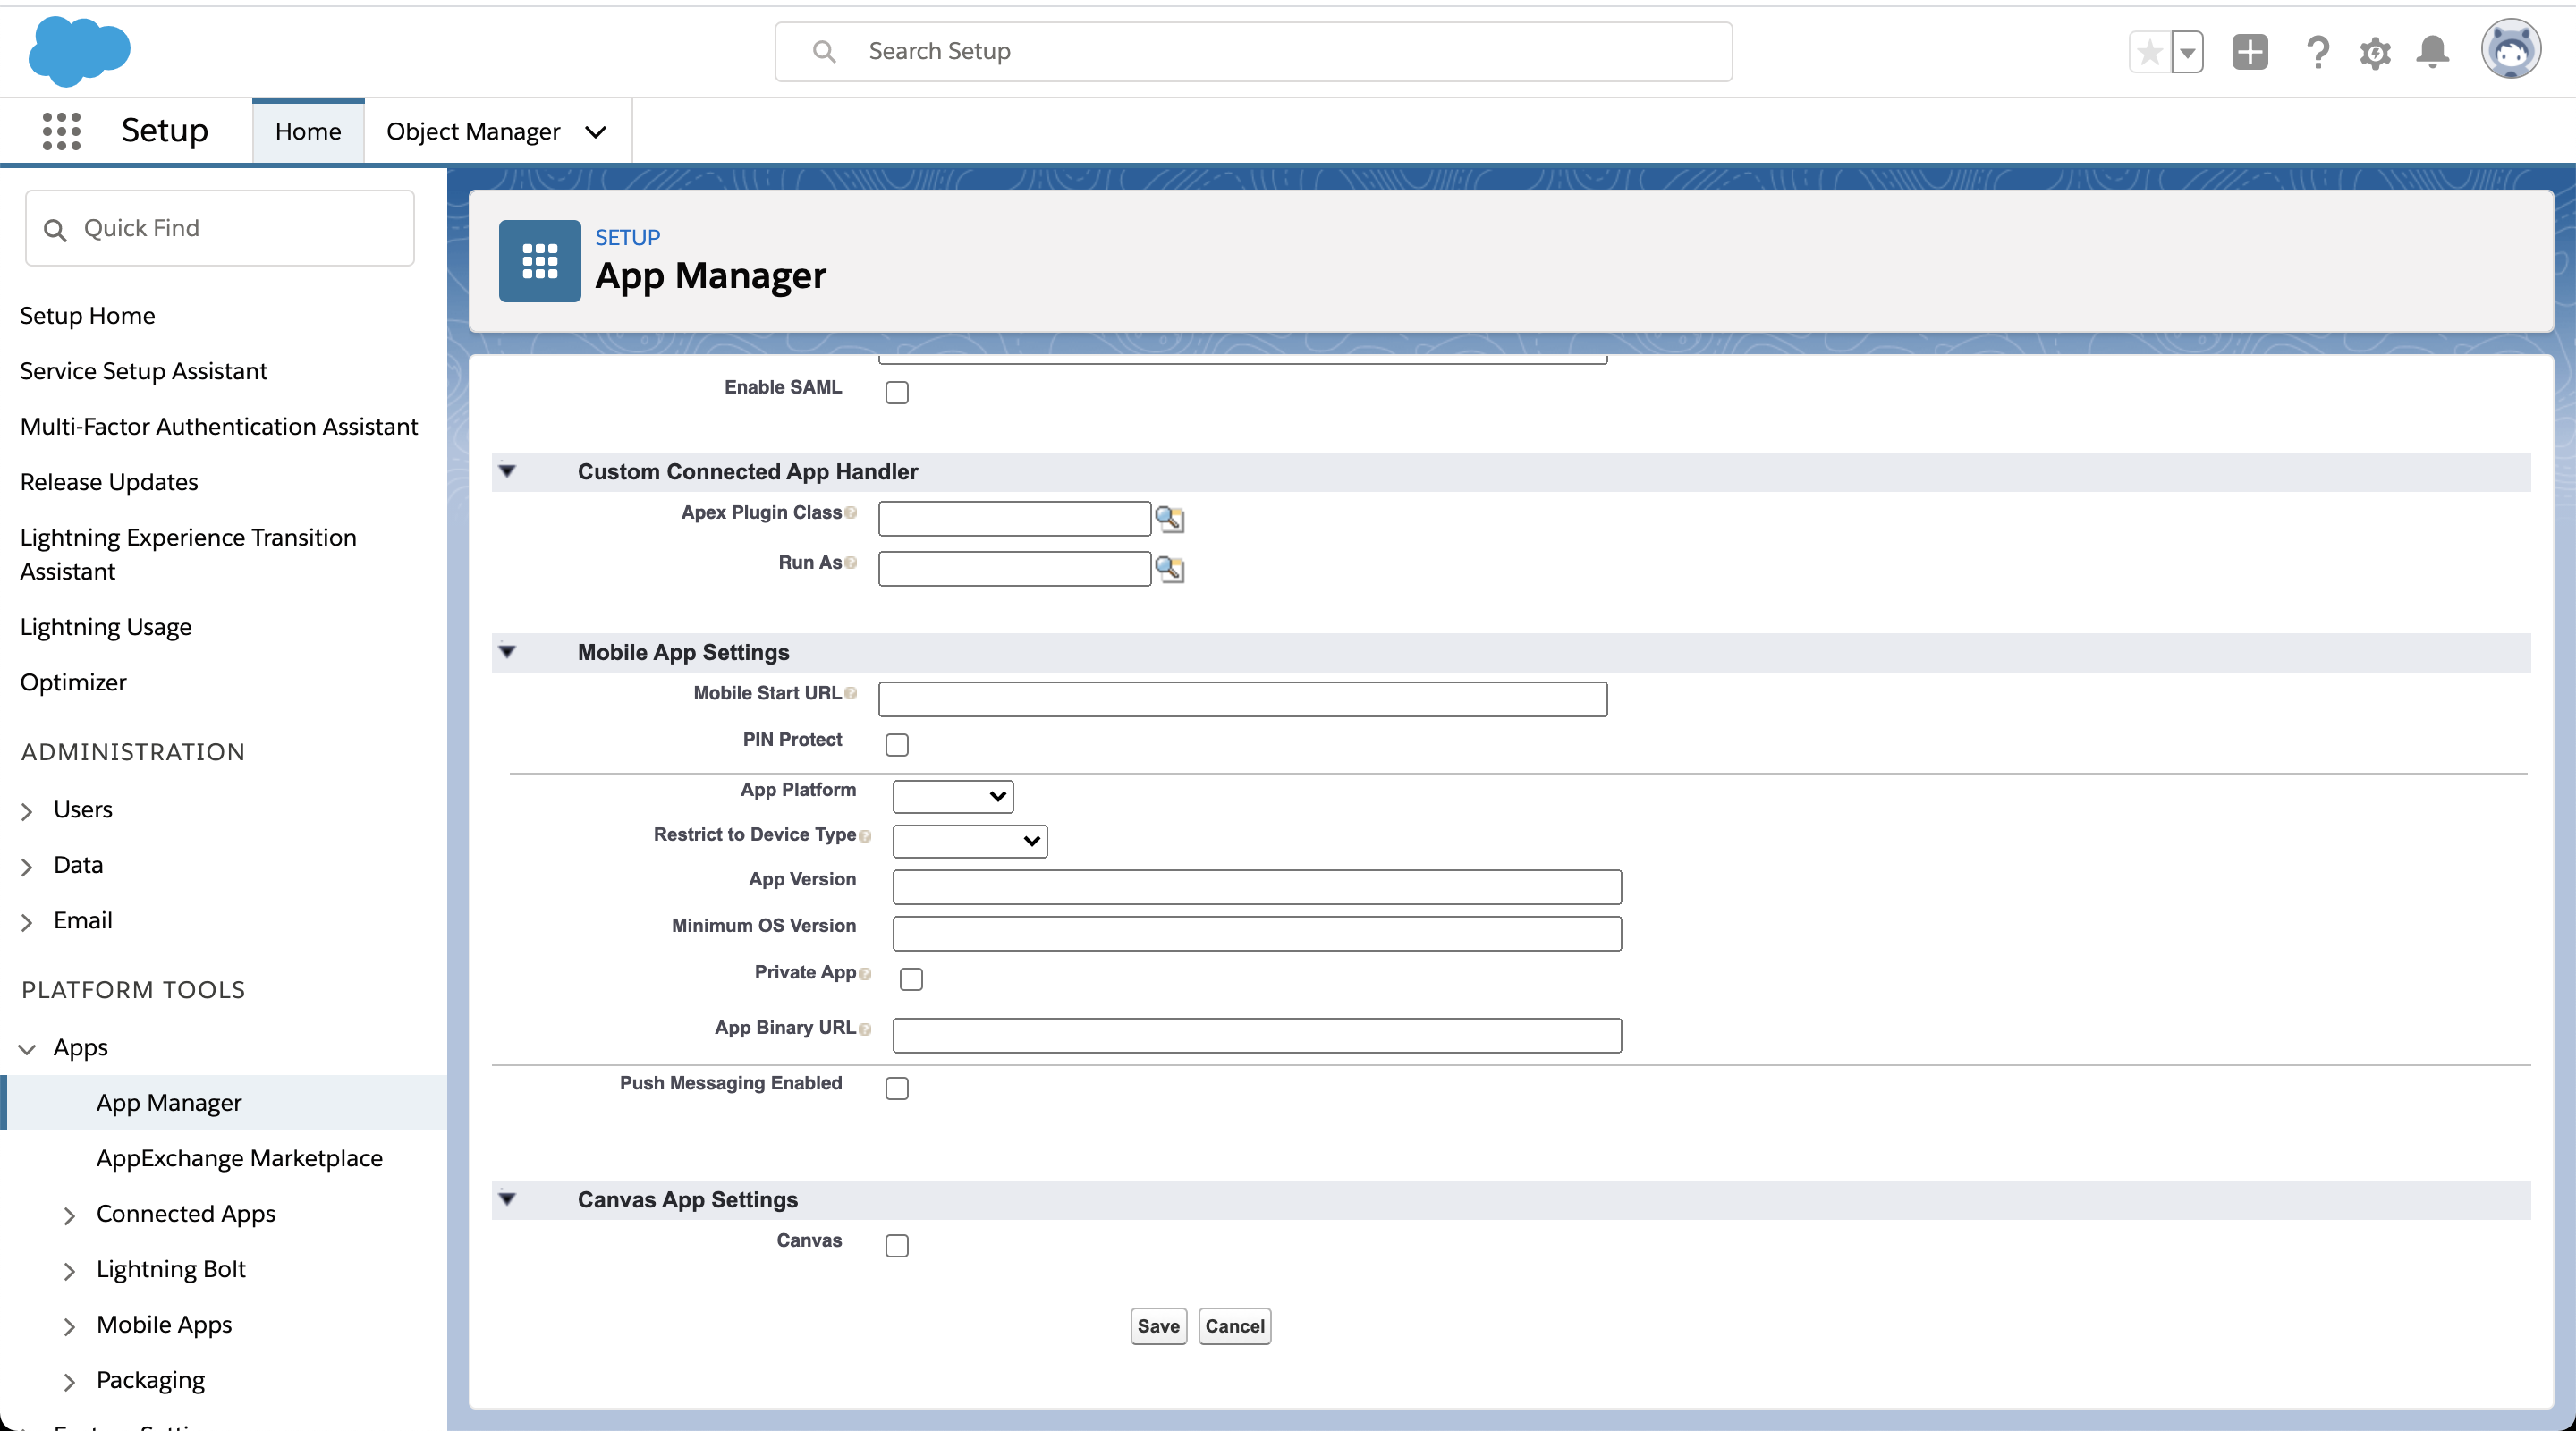Open Release Updates

coord(109,482)
